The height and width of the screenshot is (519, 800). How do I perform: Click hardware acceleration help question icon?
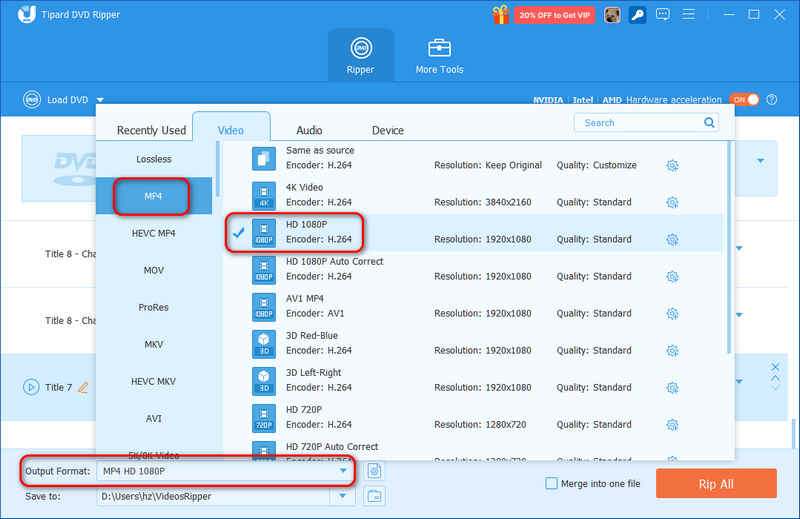pyautogui.click(x=772, y=100)
